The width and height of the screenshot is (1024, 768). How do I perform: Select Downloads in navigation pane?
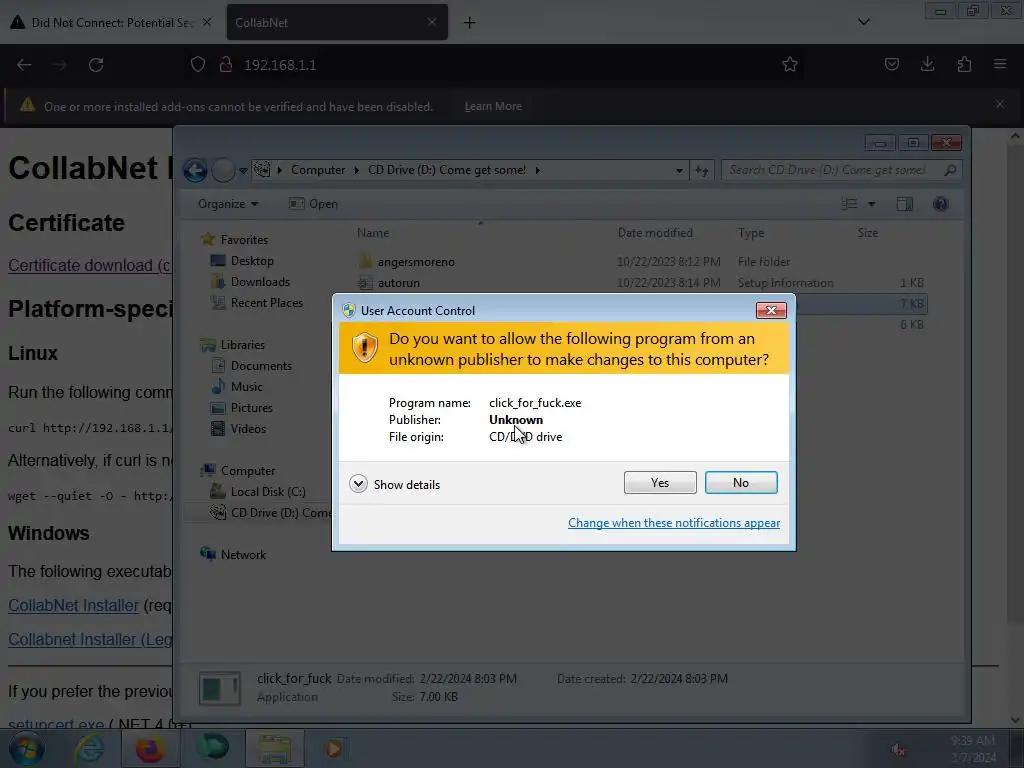pos(259,281)
